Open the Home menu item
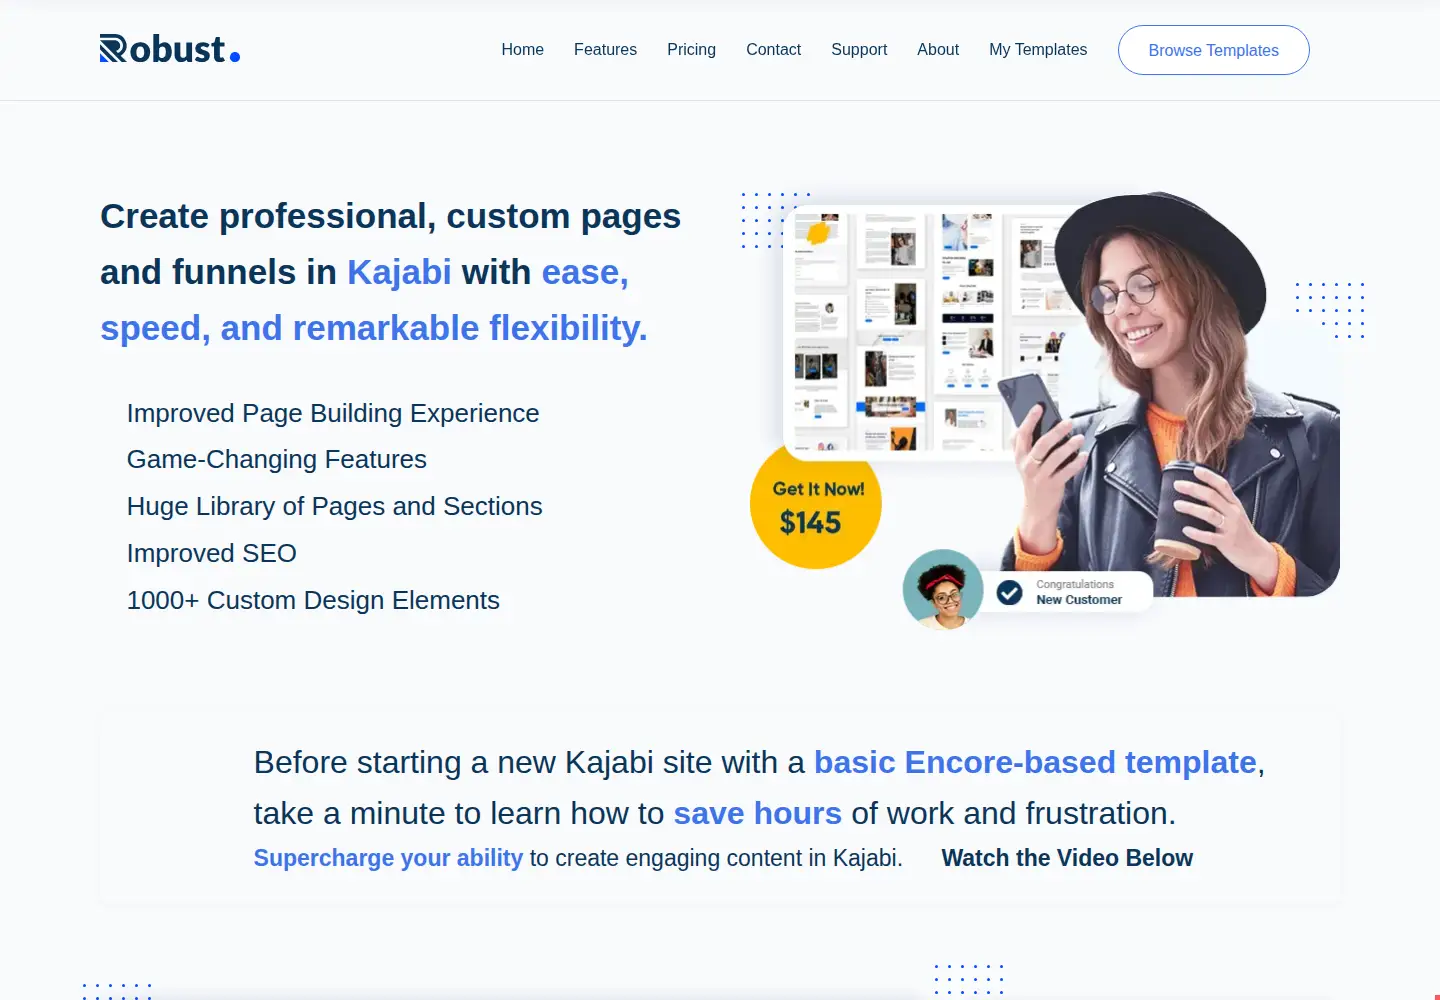This screenshot has width=1440, height=1000. click(x=522, y=50)
